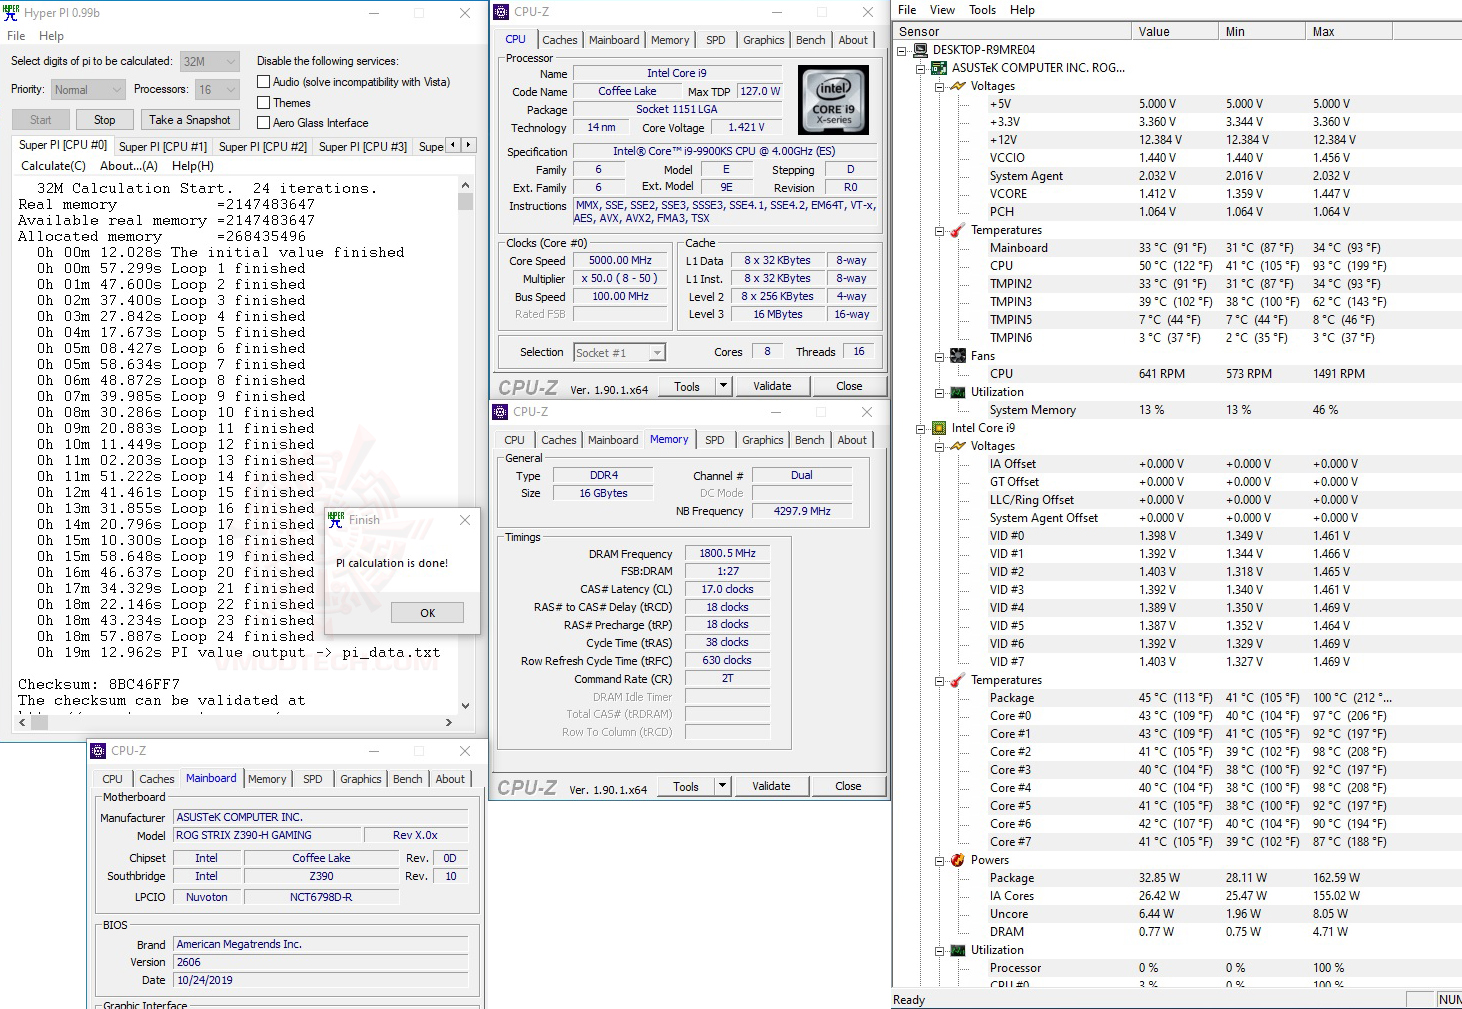Switch to SPD tab in CPU-Z Memory window
1462x1009 pixels.
[x=715, y=440]
